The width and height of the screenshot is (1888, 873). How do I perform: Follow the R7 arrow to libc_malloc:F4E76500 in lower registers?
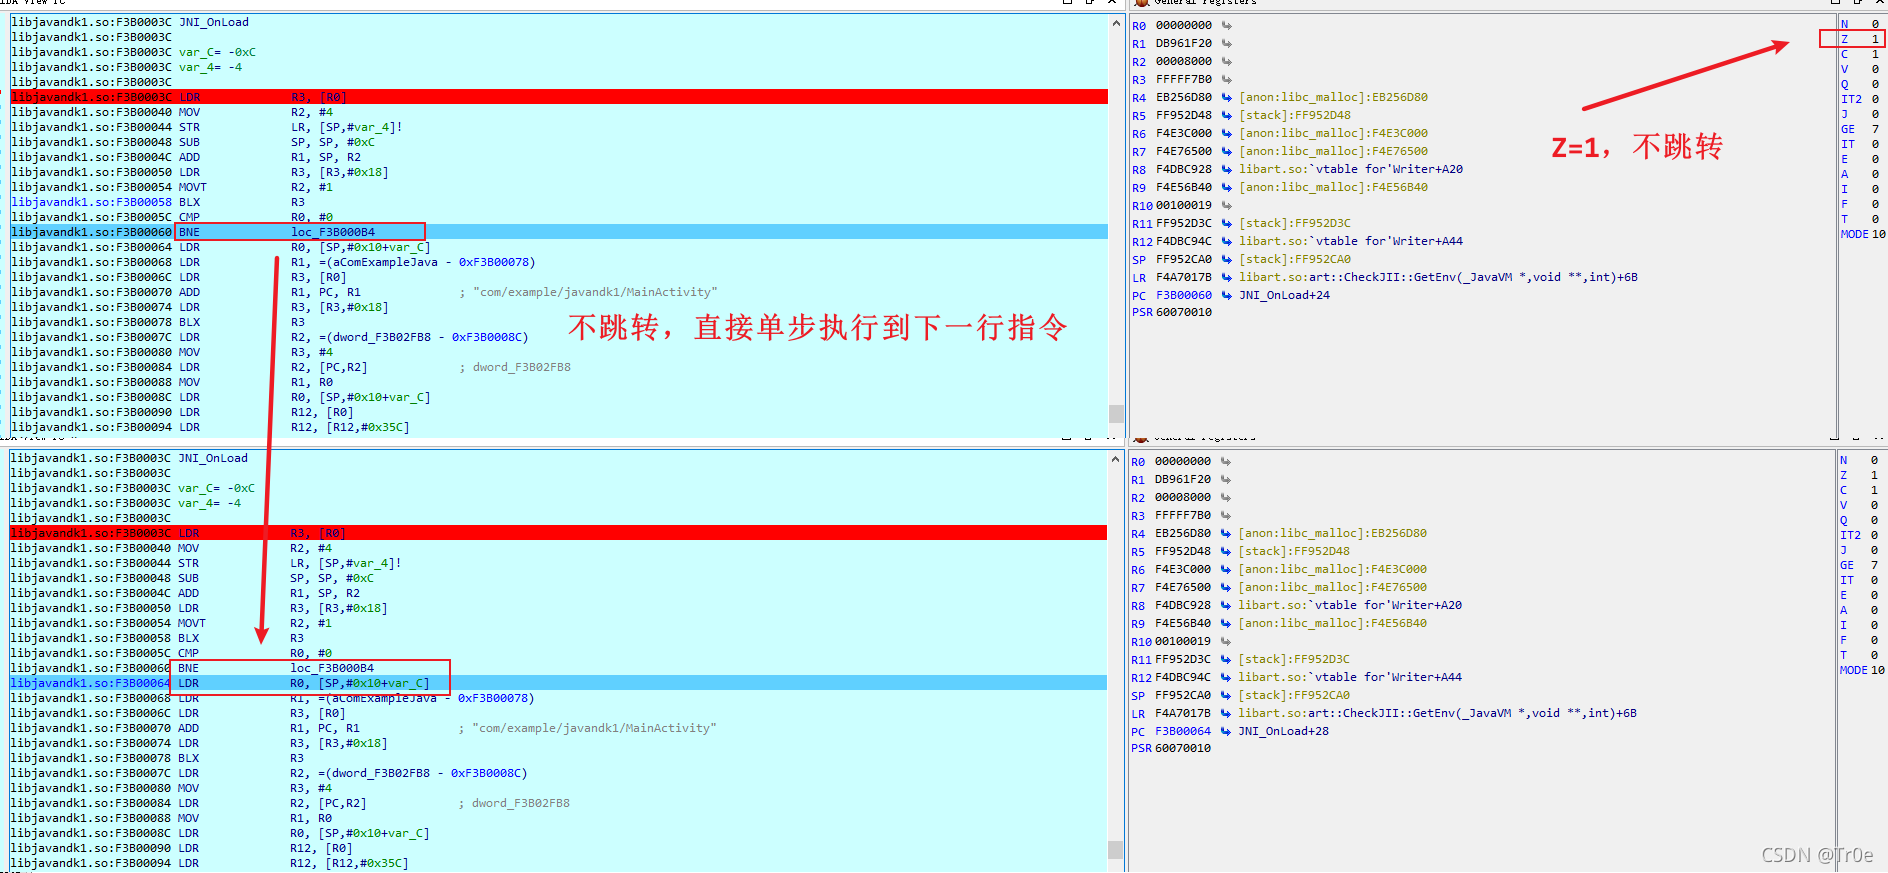pos(1225,587)
